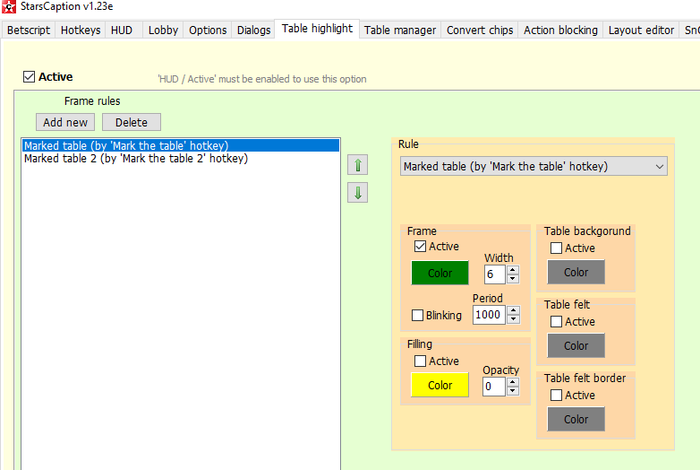Select the highlighted 'Marked table' rule row
700x470 pixels.
tap(181, 146)
